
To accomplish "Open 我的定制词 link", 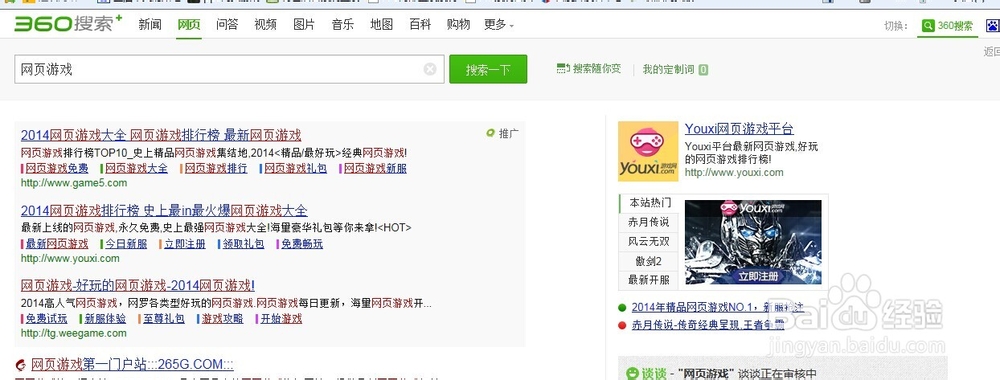I will click(x=668, y=69).
